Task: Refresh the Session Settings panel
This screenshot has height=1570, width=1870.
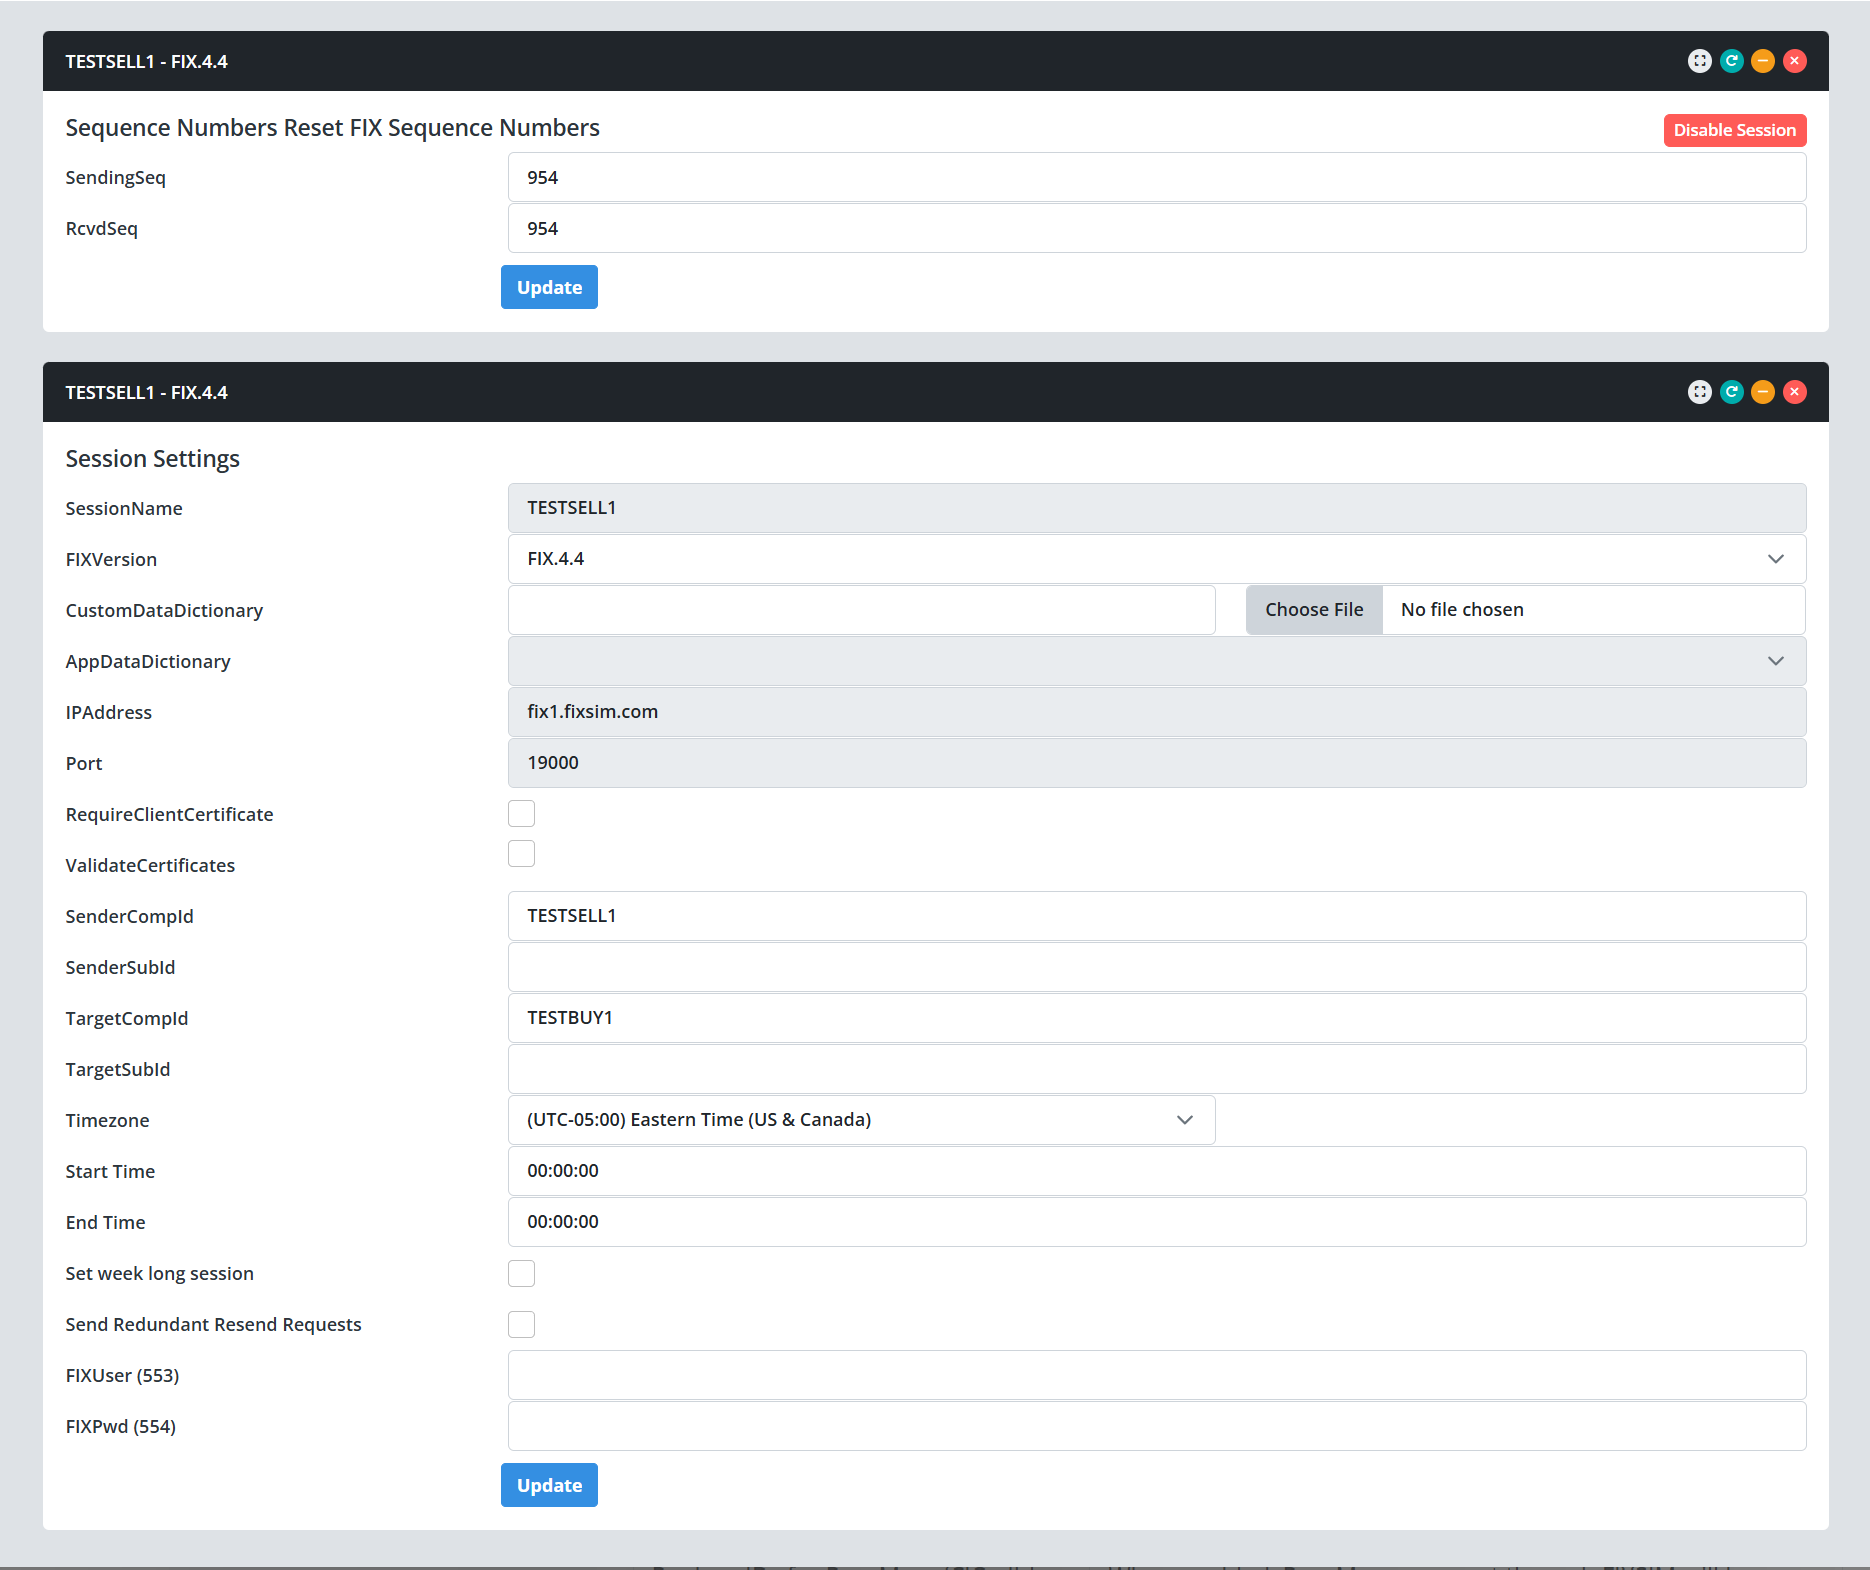Action: 1731,392
